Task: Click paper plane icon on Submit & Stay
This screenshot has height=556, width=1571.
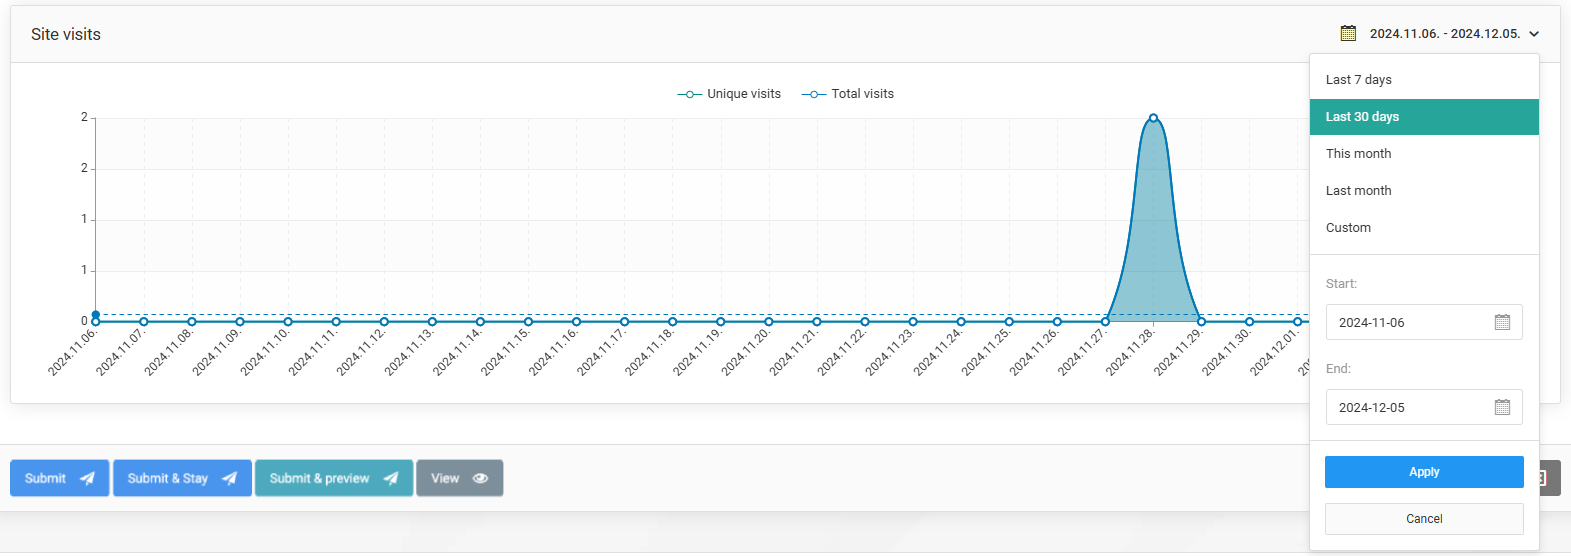Action: (230, 478)
